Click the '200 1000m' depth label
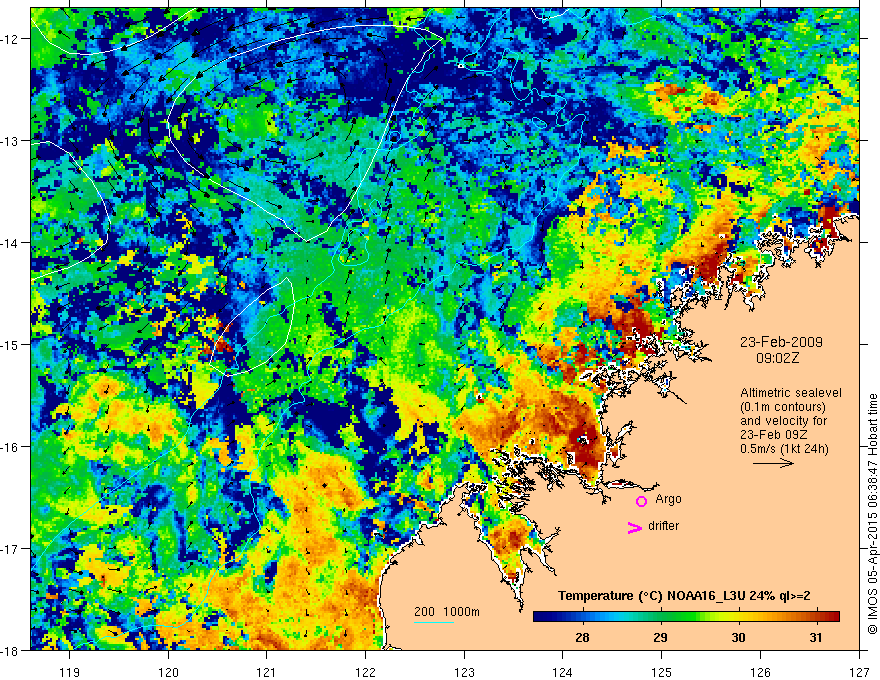Screen dimensions: 880x680 (447, 612)
